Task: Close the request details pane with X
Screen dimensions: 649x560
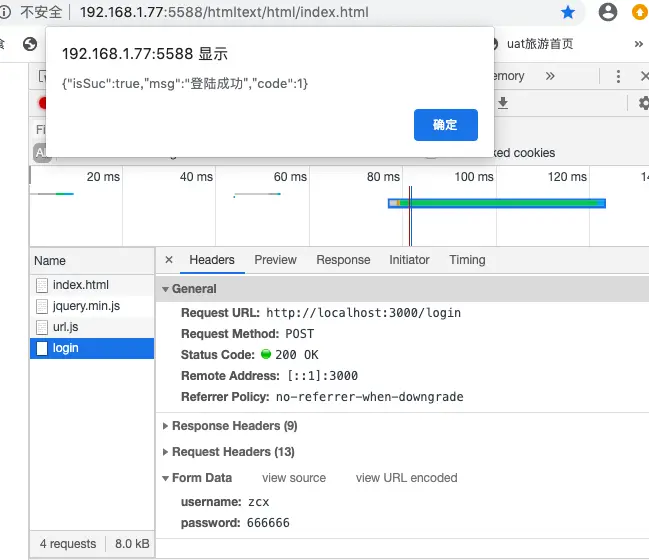Action: point(169,260)
